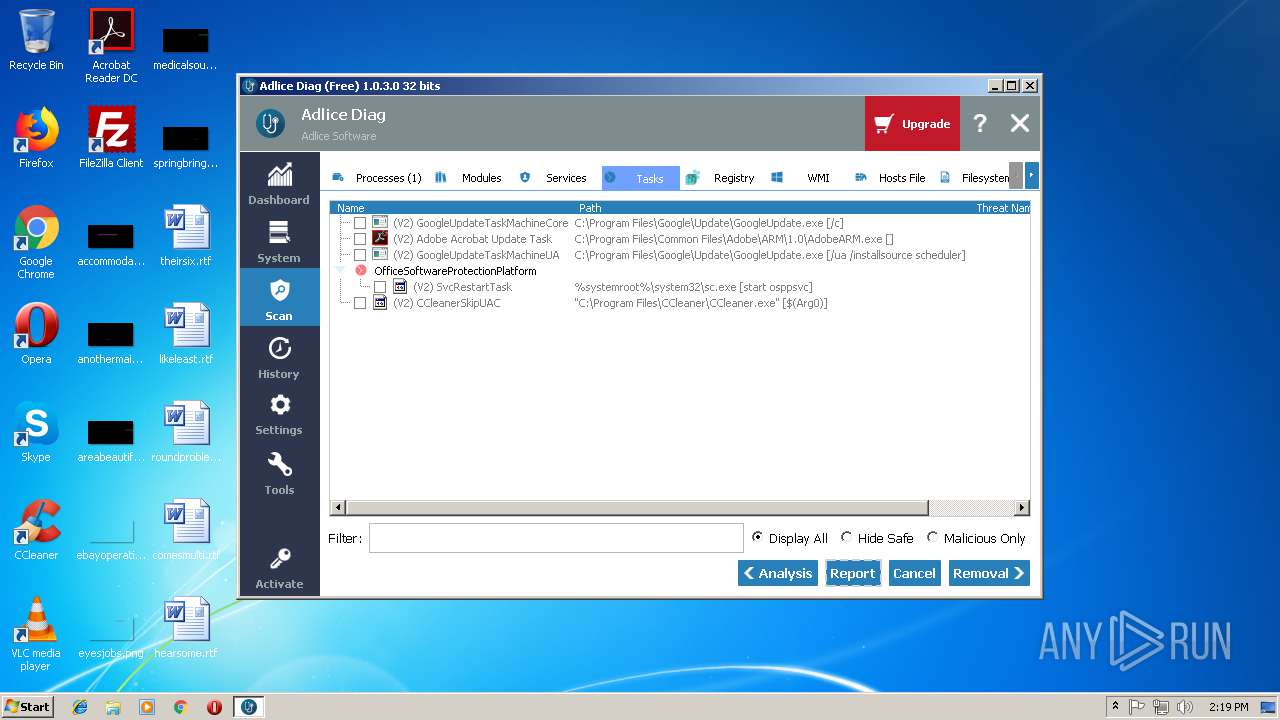Open the Recycle Bin desktop icon
1280x720 pixels.
(36, 40)
